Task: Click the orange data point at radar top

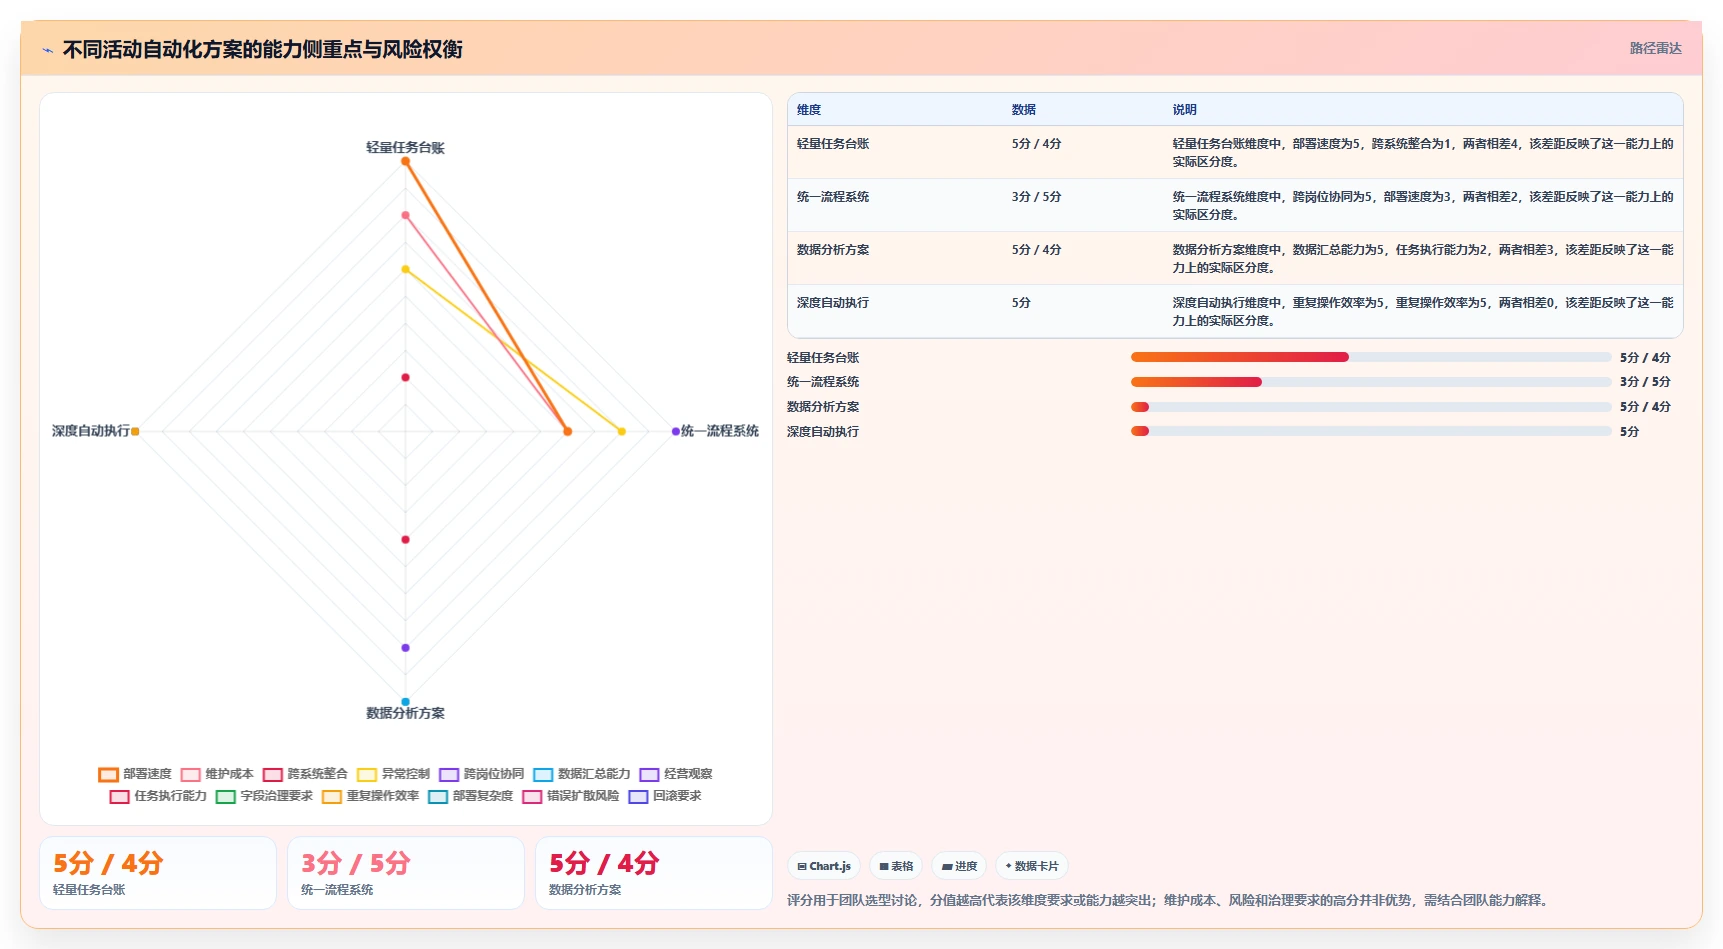Action: coord(405,161)
